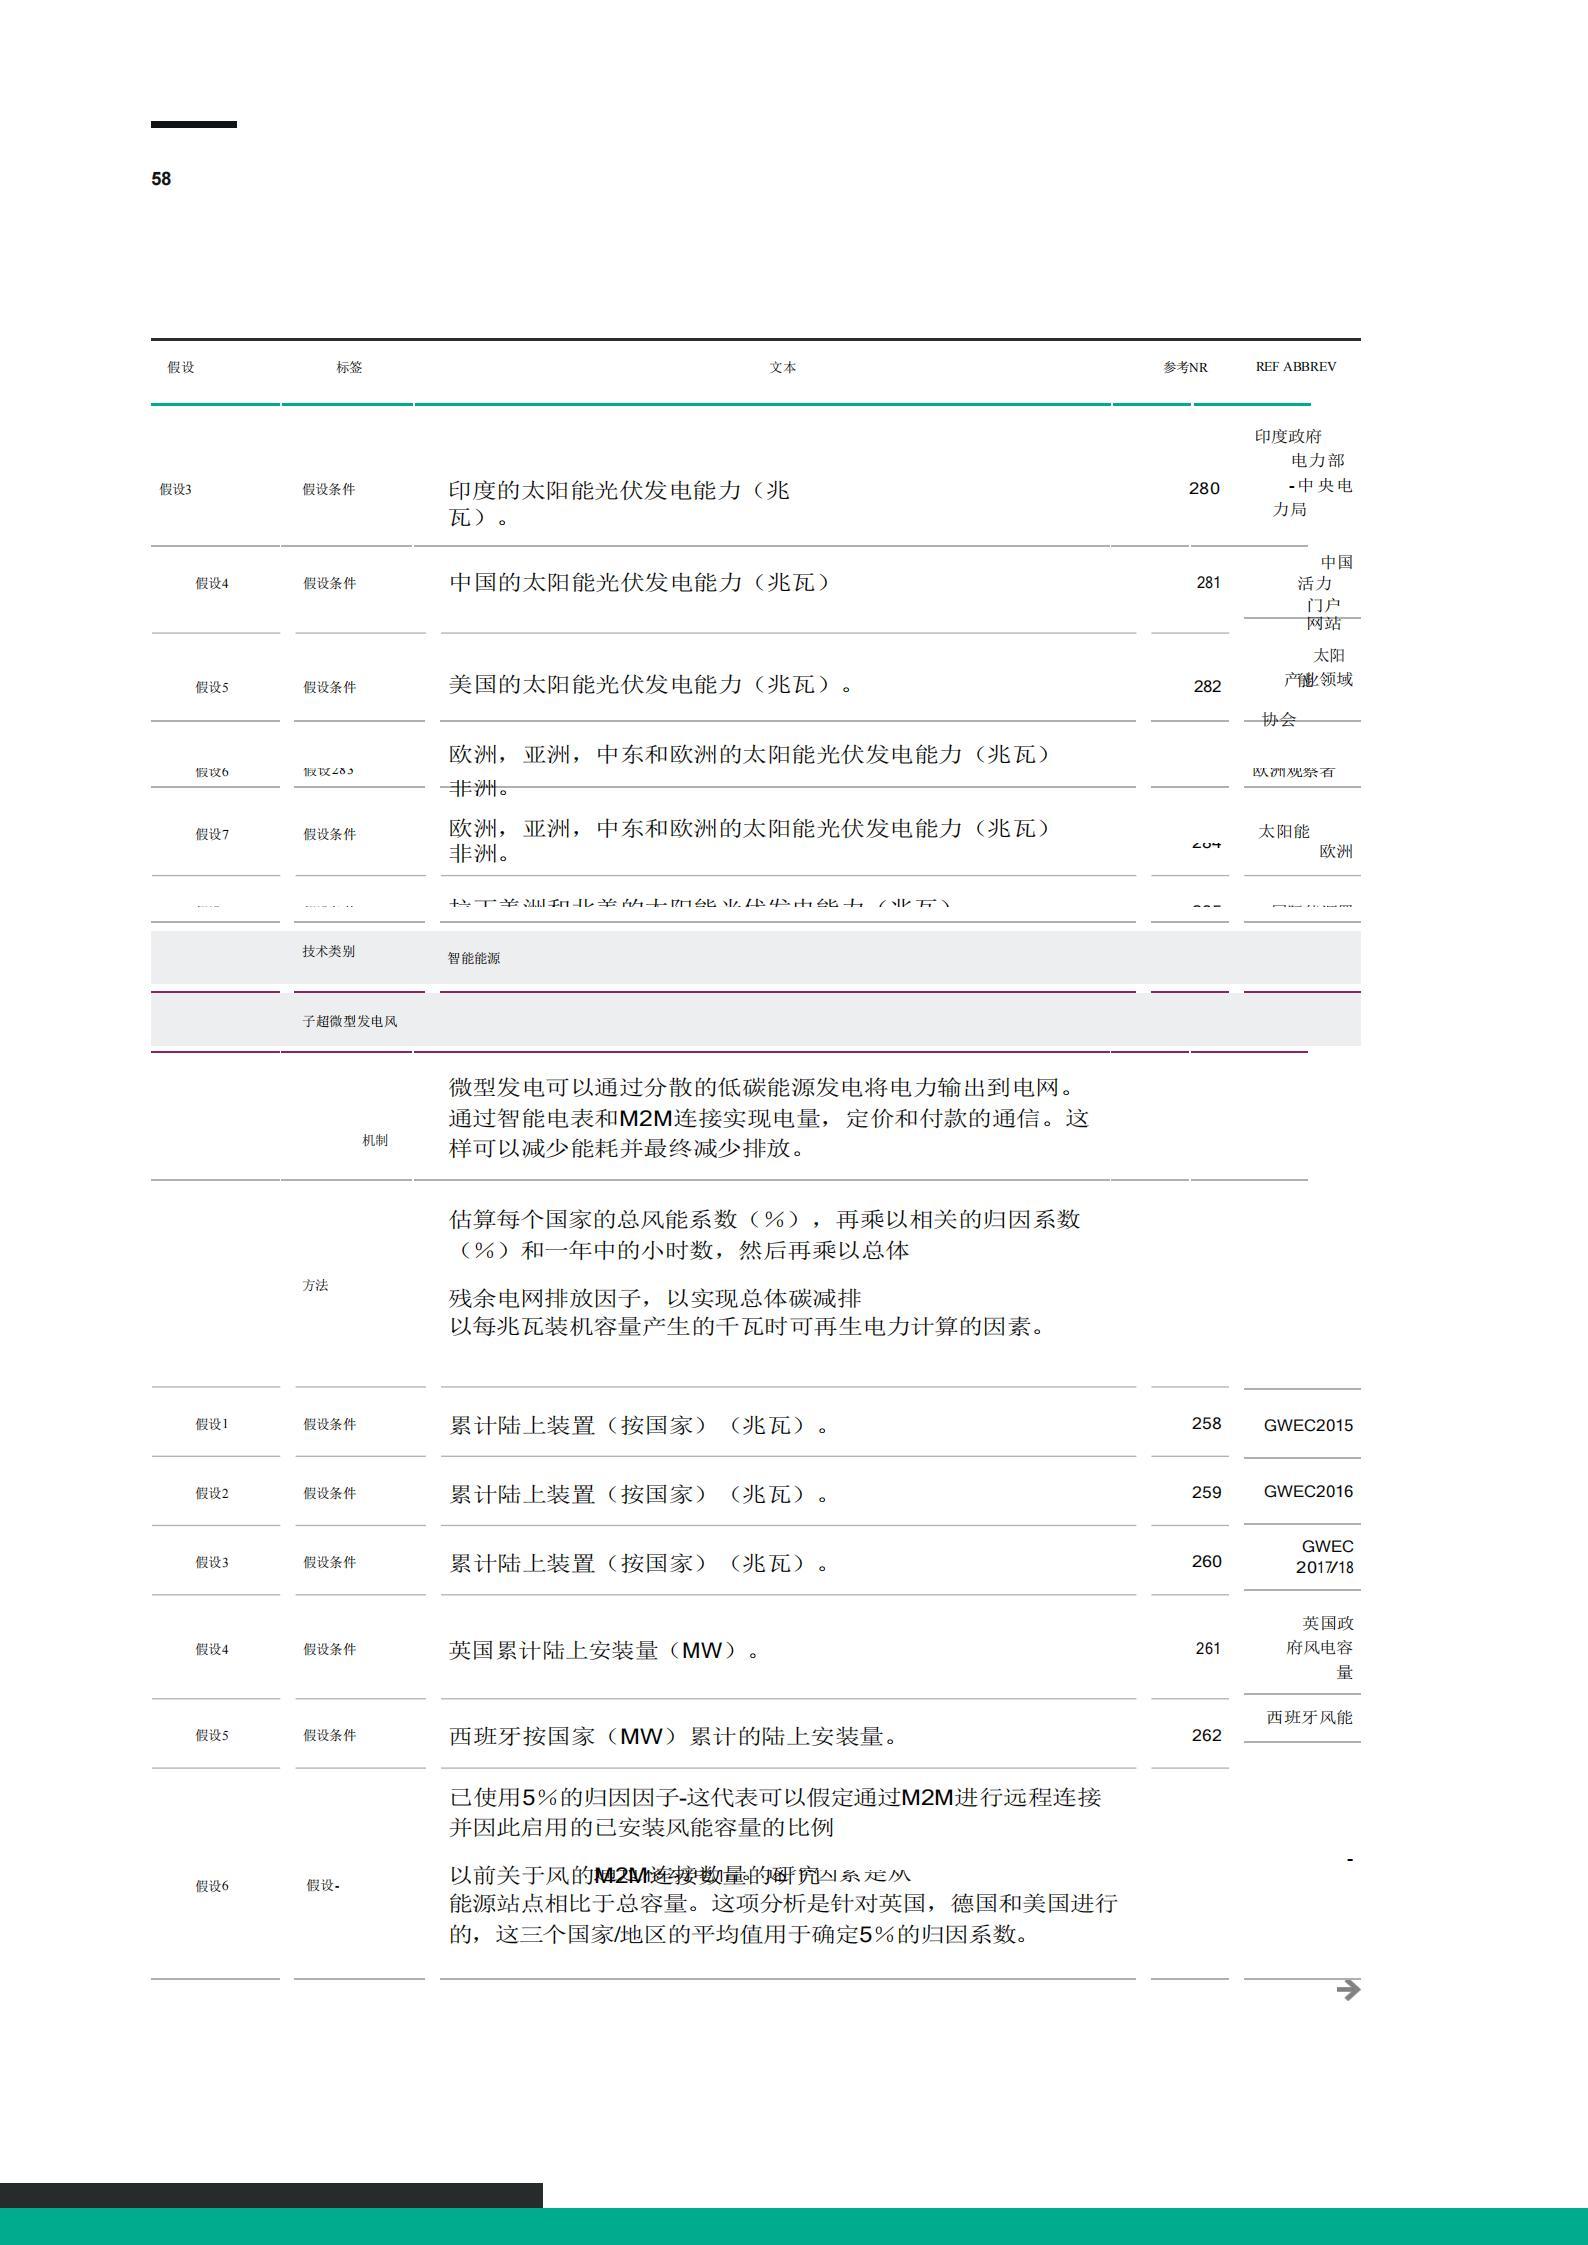
Task: Click the 方法 label
Action: 315,1285
